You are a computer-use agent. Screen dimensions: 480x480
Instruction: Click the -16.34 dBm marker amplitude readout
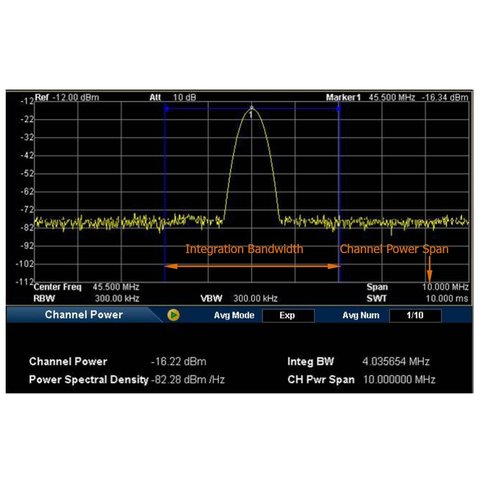point(445,97)
